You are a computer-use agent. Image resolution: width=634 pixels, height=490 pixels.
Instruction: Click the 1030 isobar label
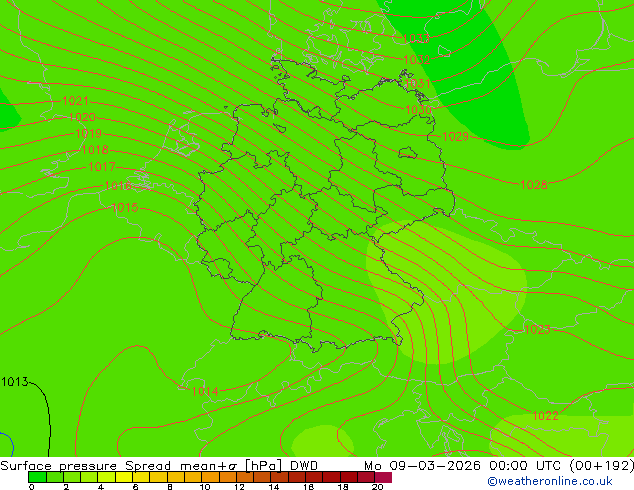click(418, 110)
